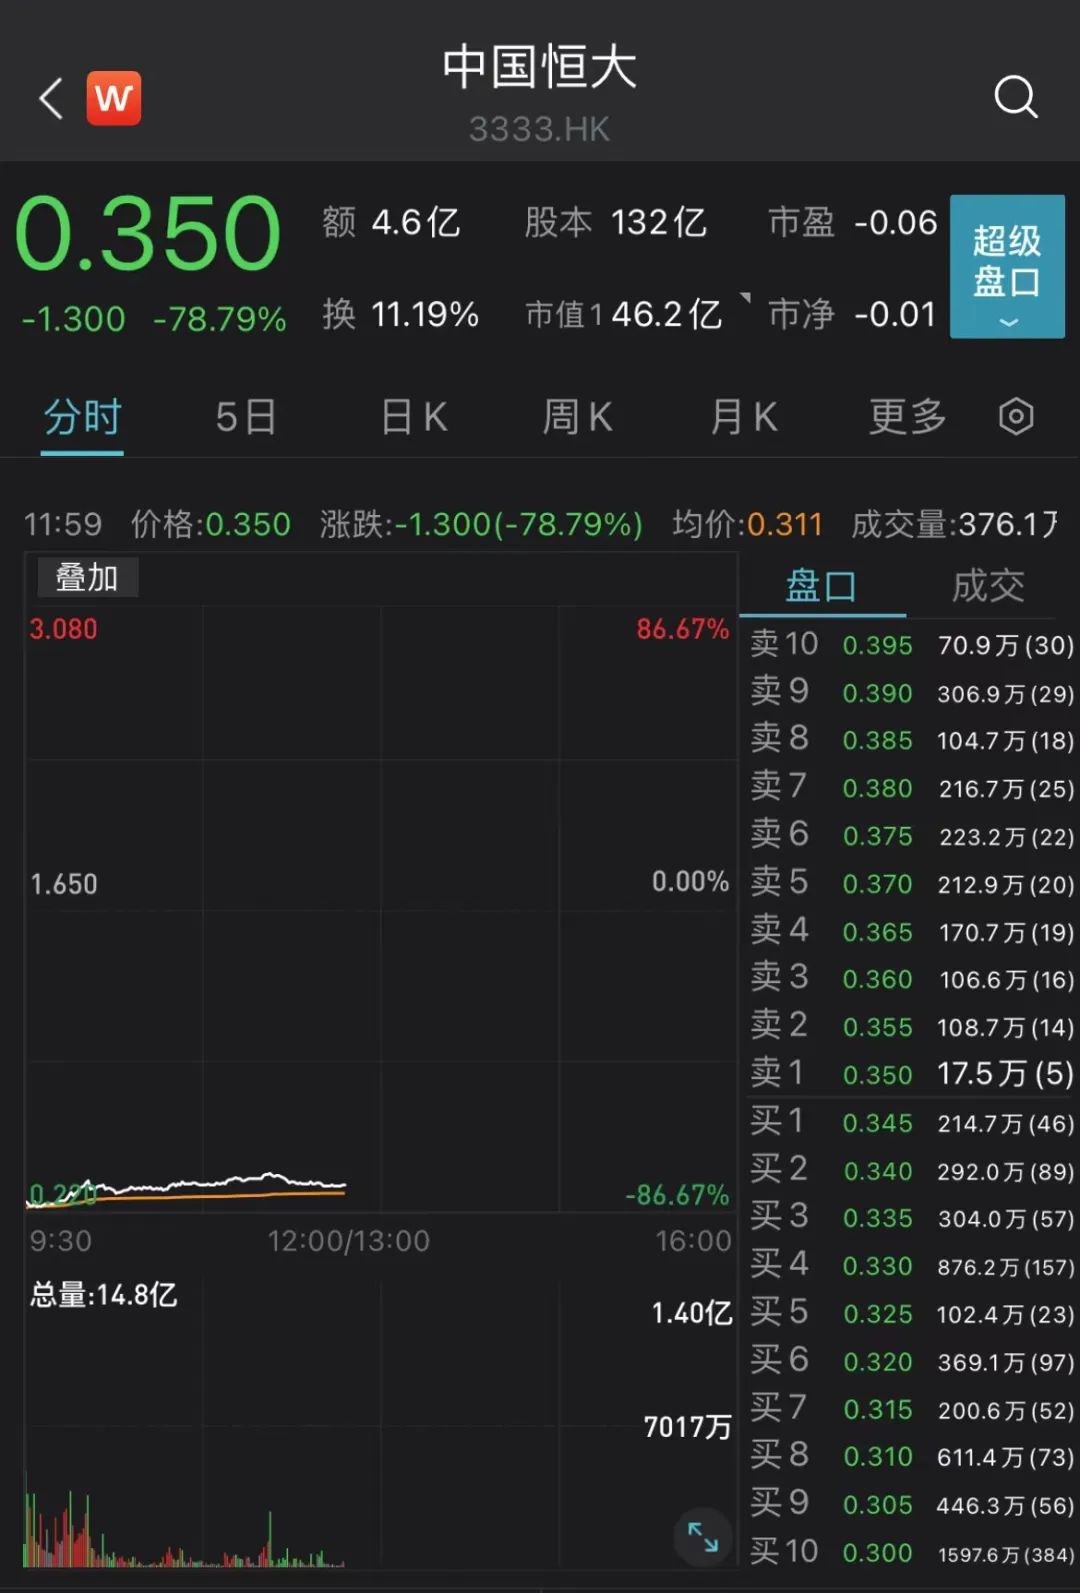Open the search magnifier icon
The width and height of the screenshot is (1080, 1593).
[x=1016, y=97]
